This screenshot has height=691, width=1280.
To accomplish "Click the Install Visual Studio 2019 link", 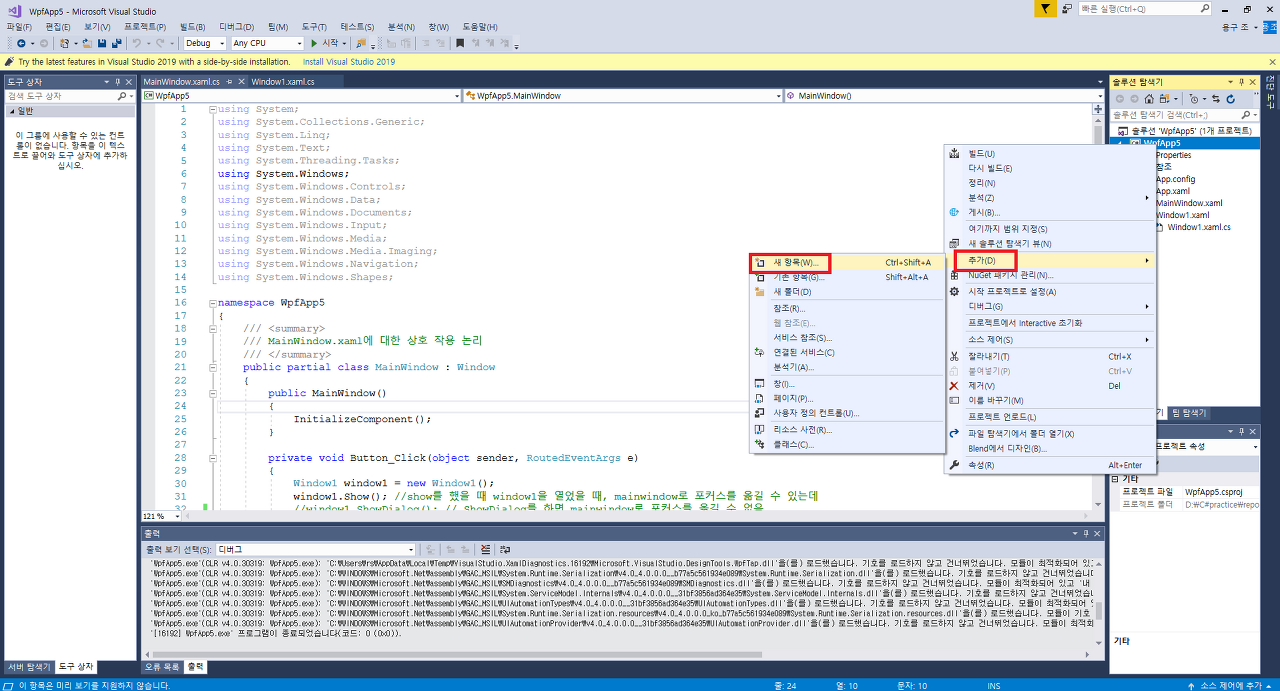I will pos(349,61).
